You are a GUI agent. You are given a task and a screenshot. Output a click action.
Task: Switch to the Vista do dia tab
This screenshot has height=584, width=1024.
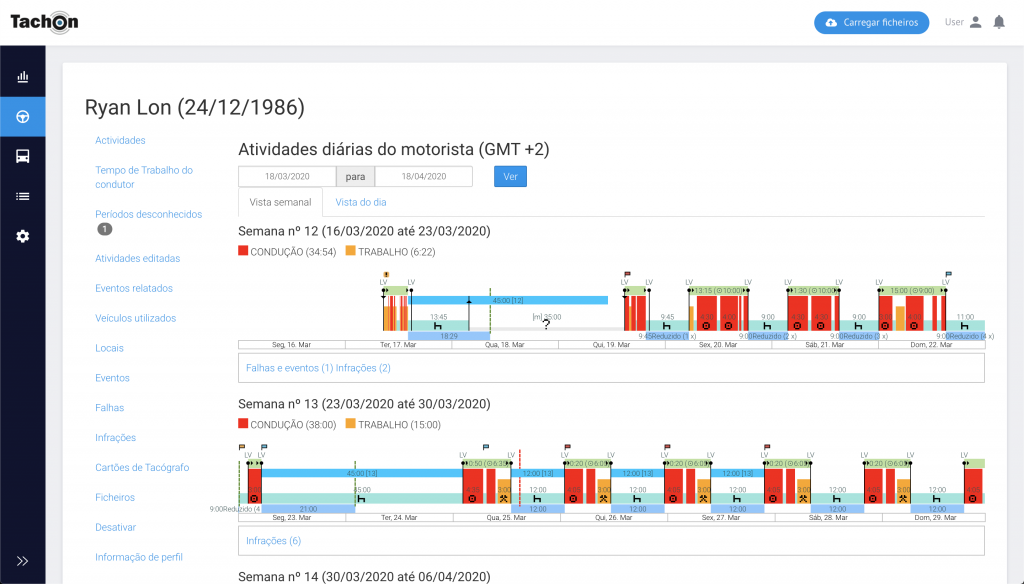click(x=361, y=202)
